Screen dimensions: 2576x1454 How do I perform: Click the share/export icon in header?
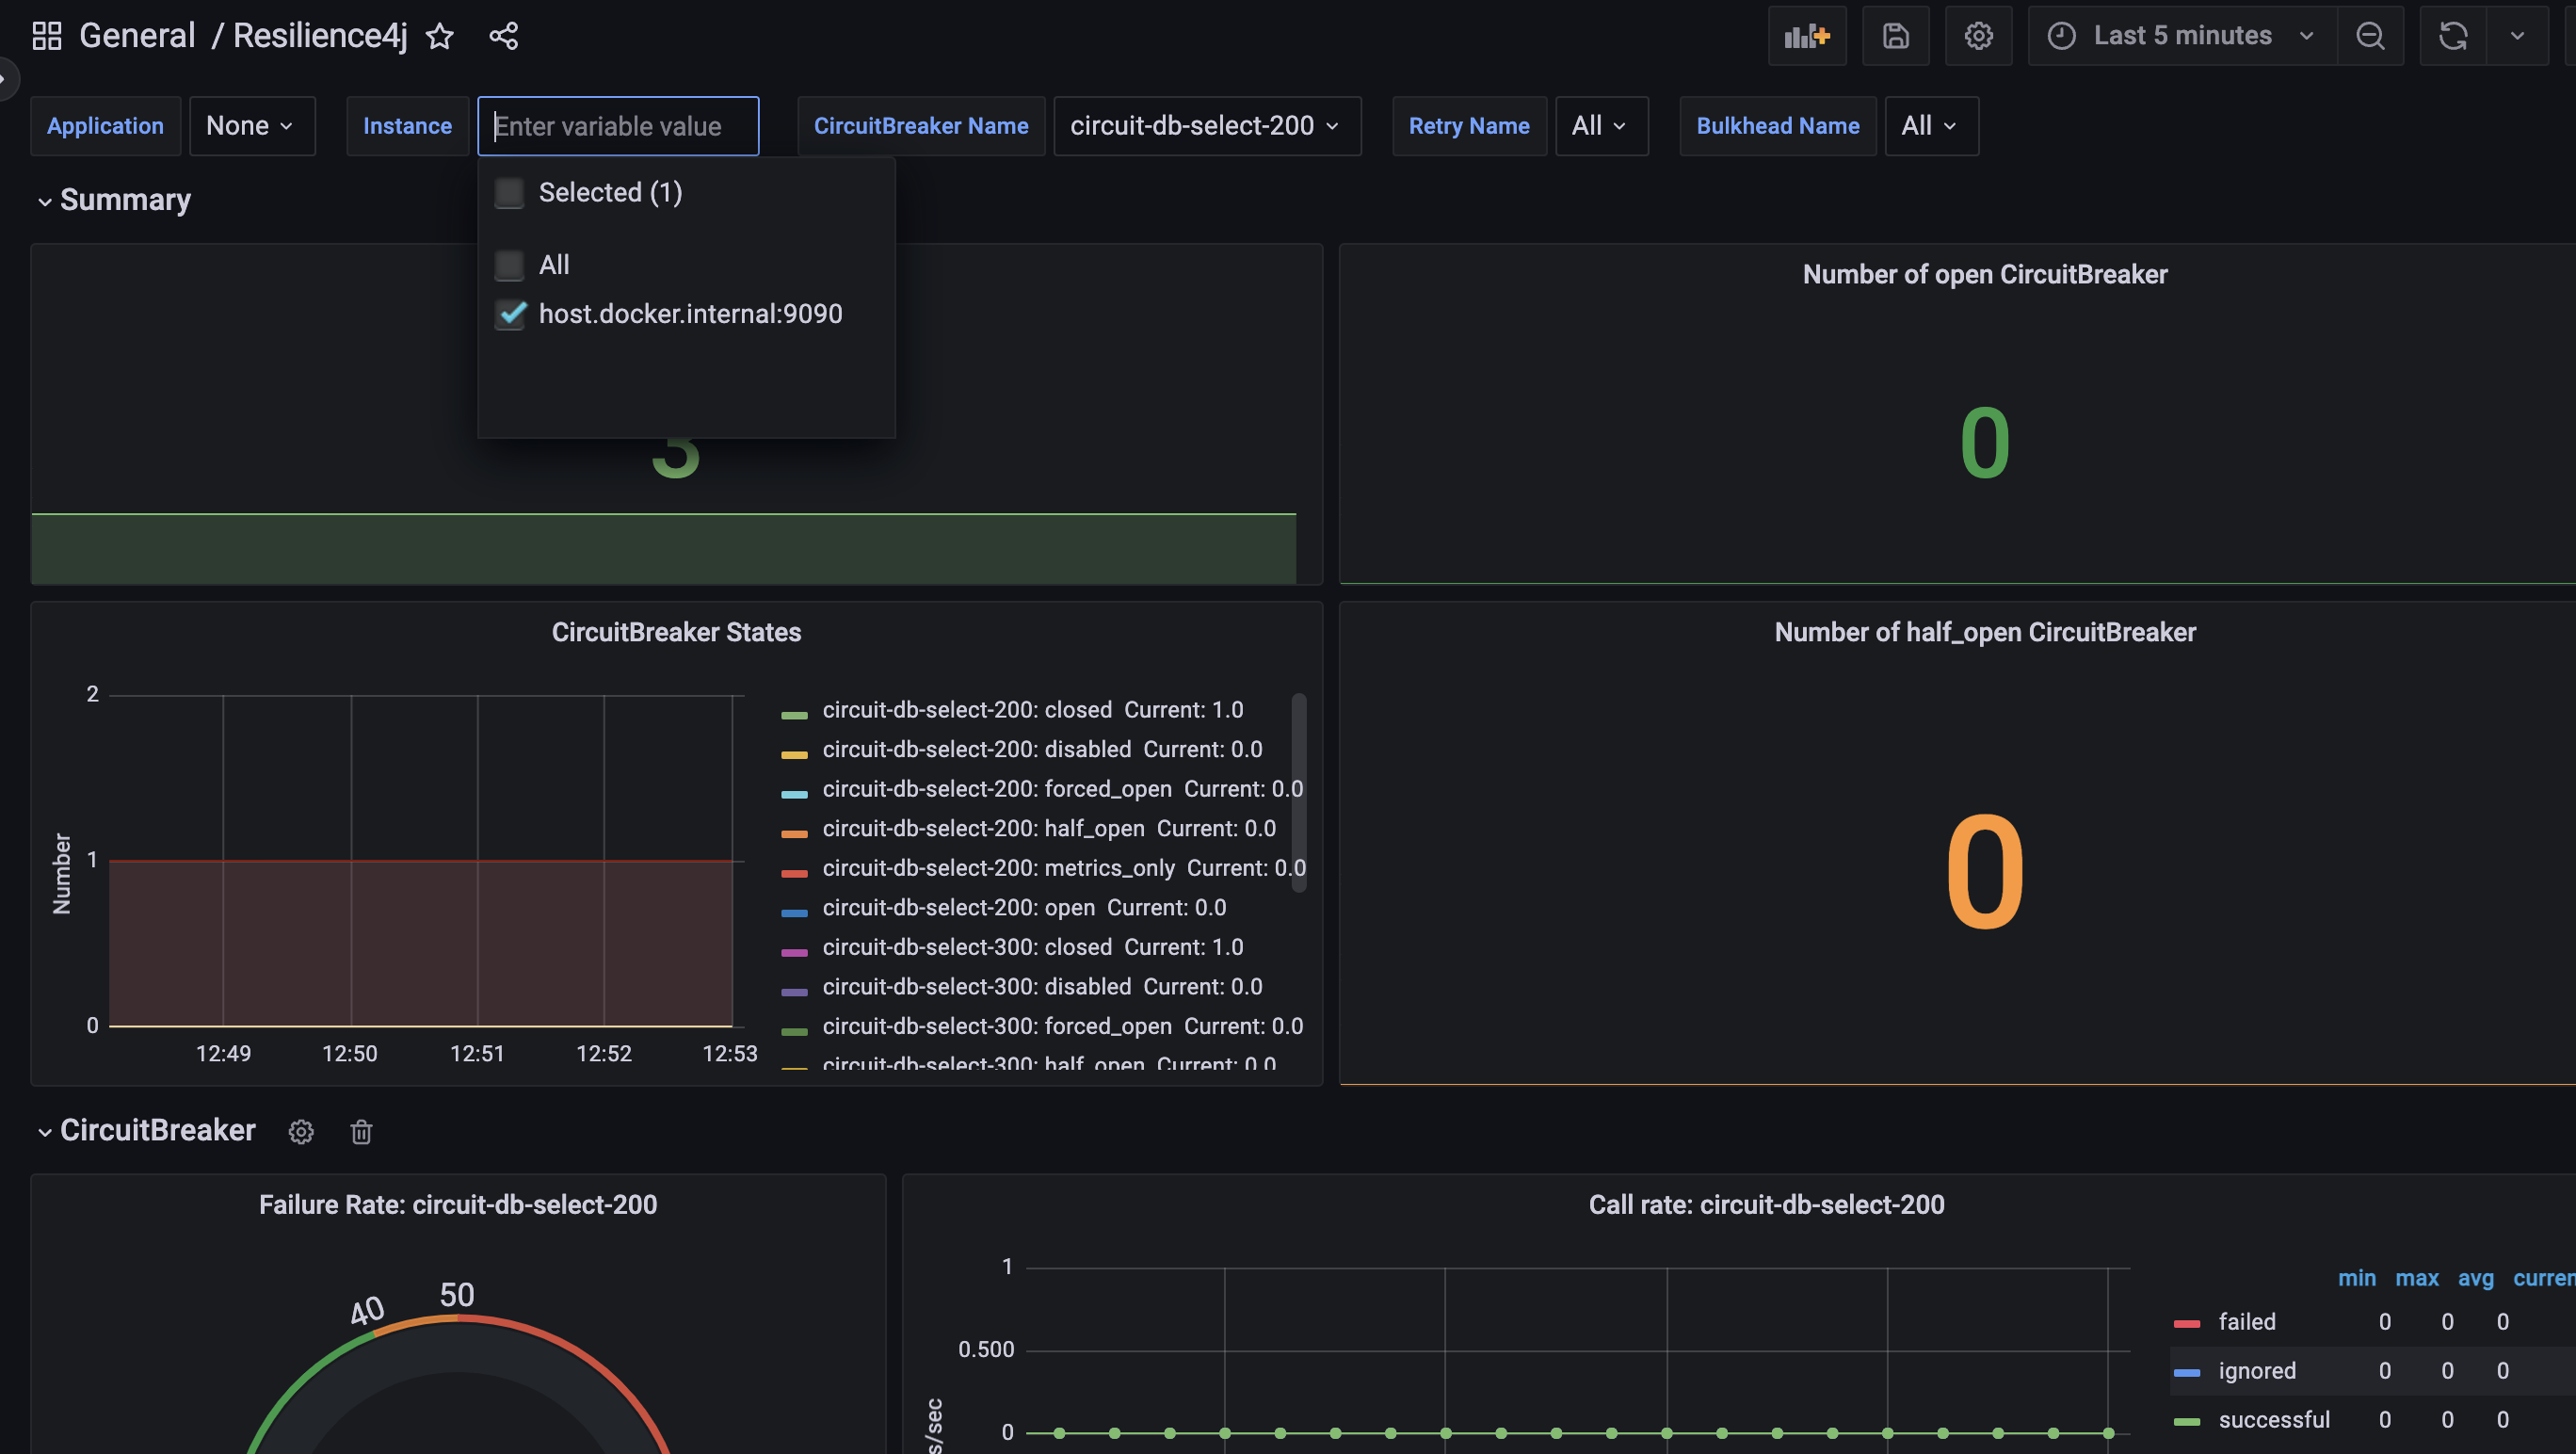[x=503, y=34]
